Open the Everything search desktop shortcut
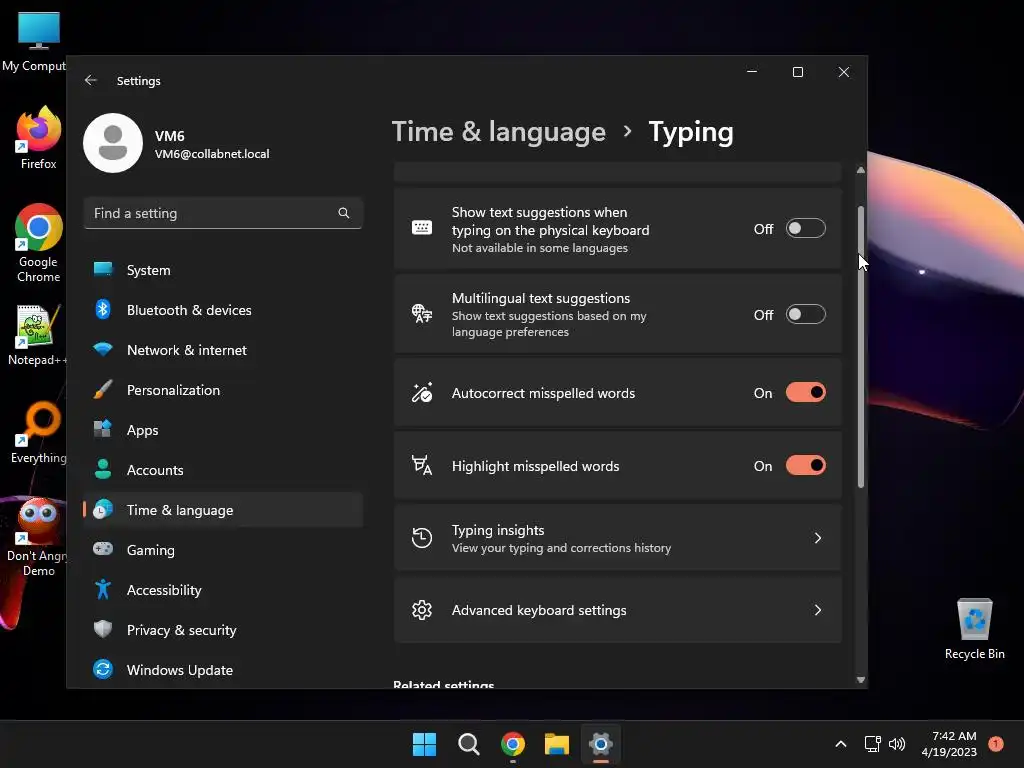This screenshot has height=768, width=1024. pos(38,432)
